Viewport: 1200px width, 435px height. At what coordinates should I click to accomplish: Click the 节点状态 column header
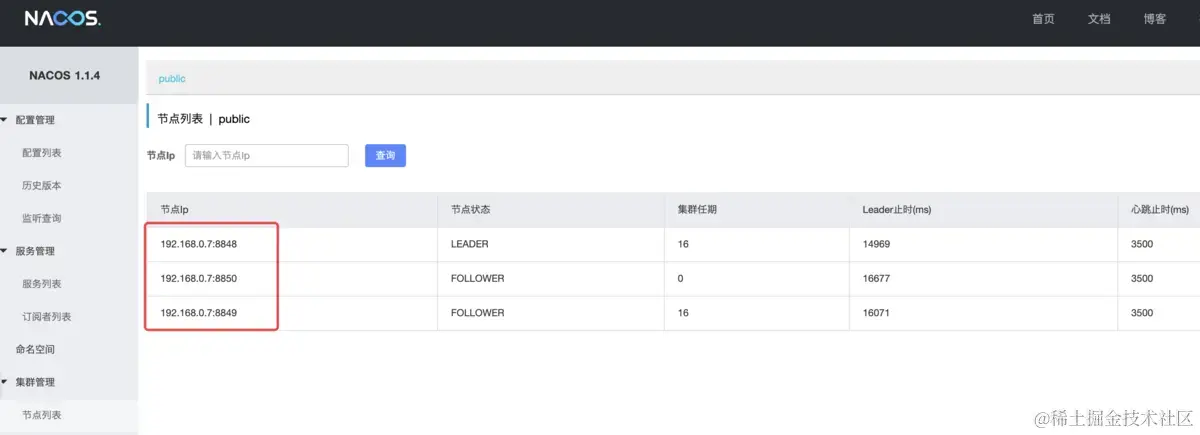tap(470, 210)
